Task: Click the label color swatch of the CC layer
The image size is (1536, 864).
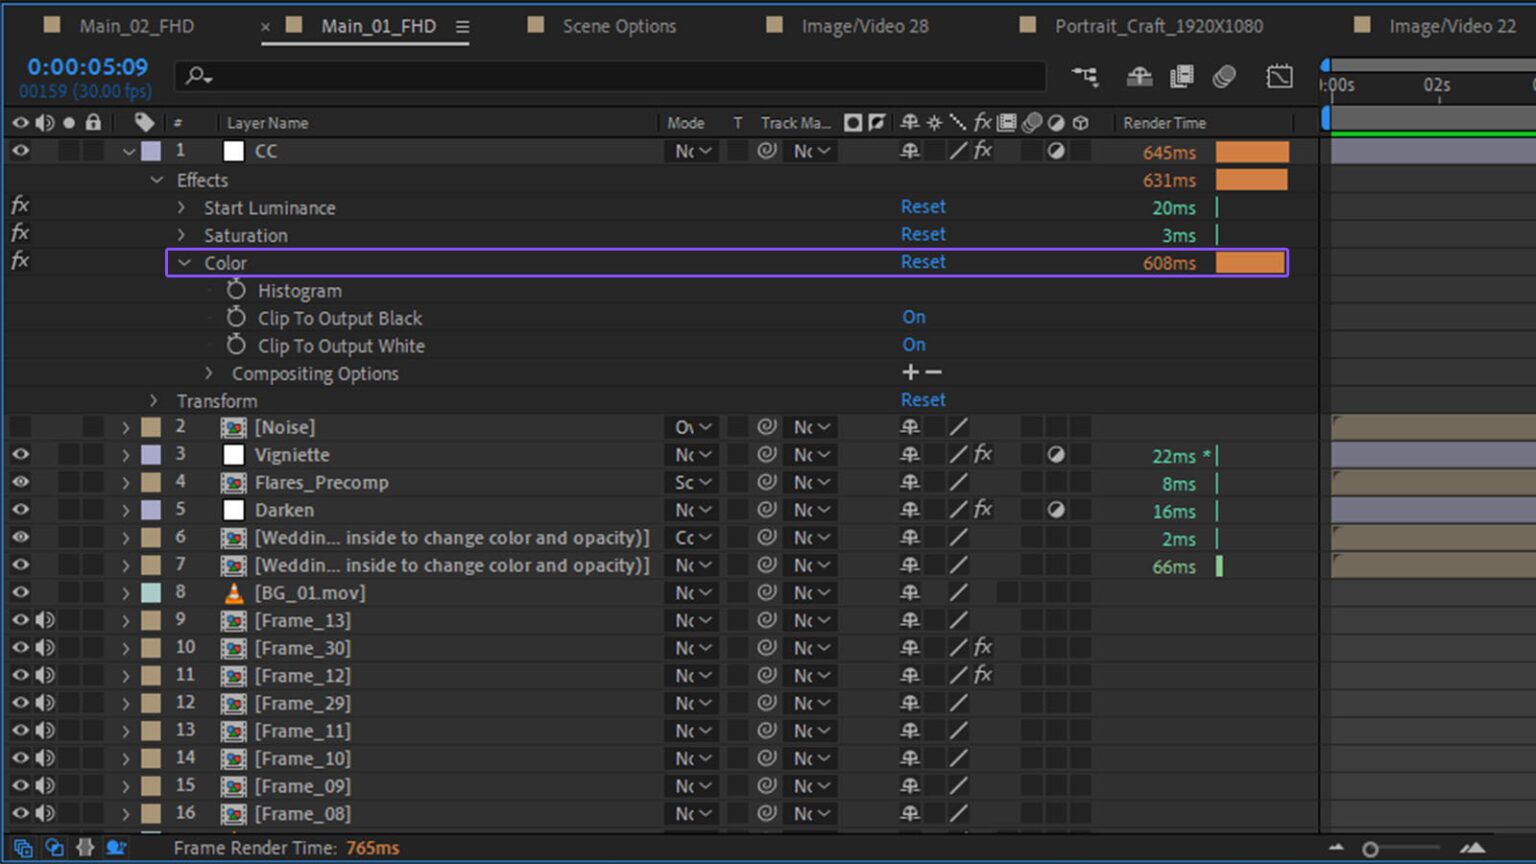Action: [x=151, y=150]
